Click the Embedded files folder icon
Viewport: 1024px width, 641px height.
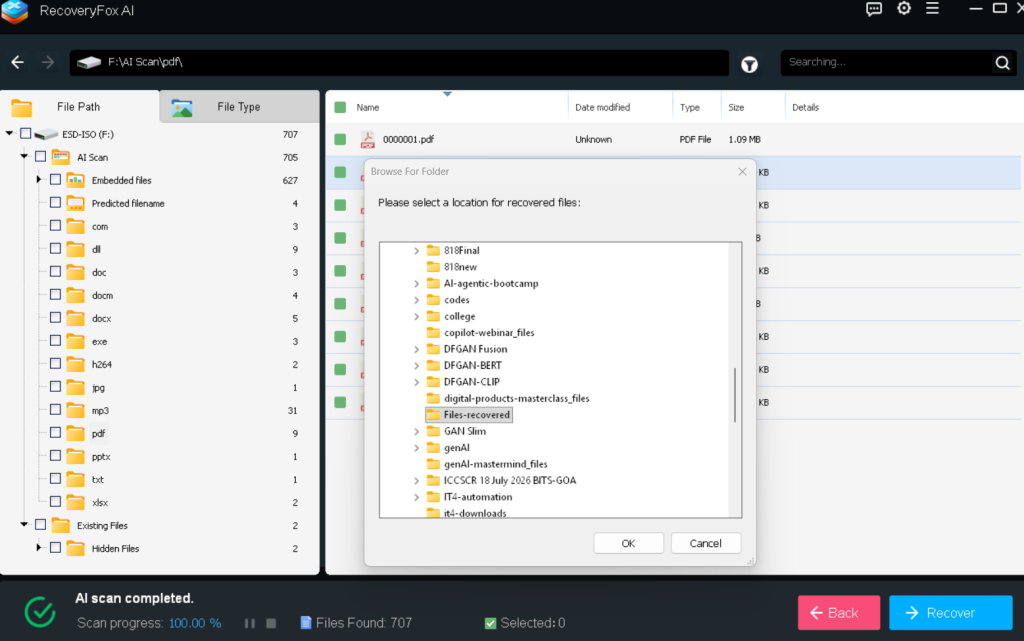[x=76, y=180]
